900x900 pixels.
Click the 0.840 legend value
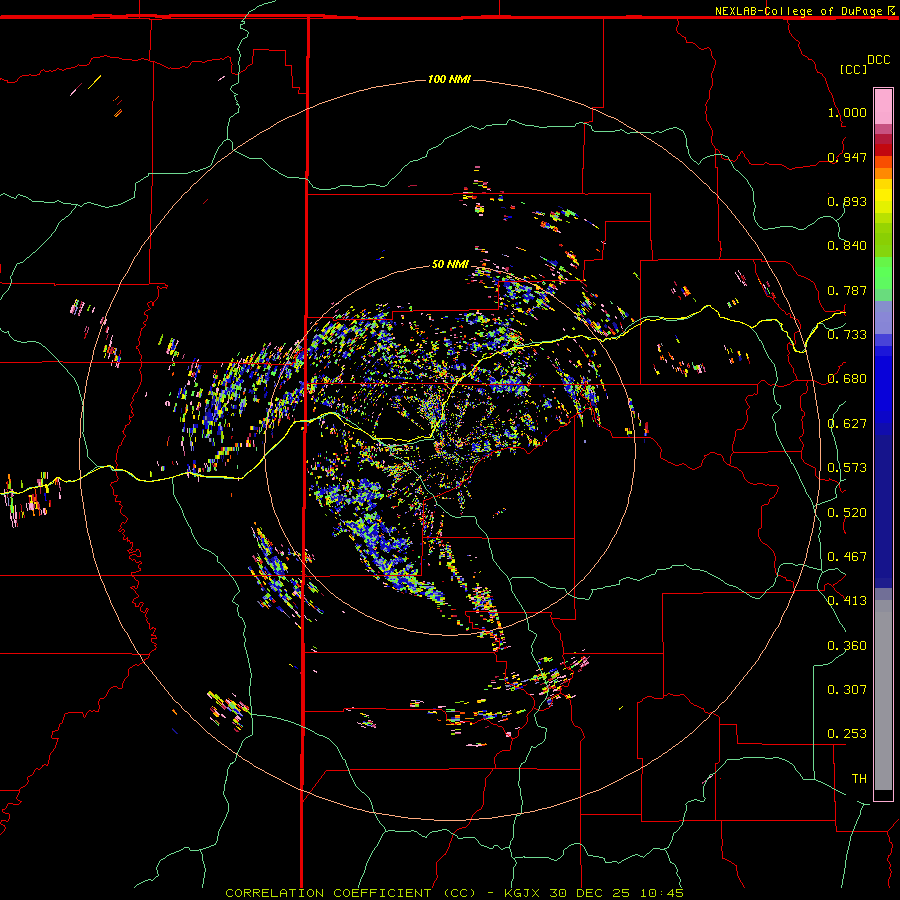point(847,245)
